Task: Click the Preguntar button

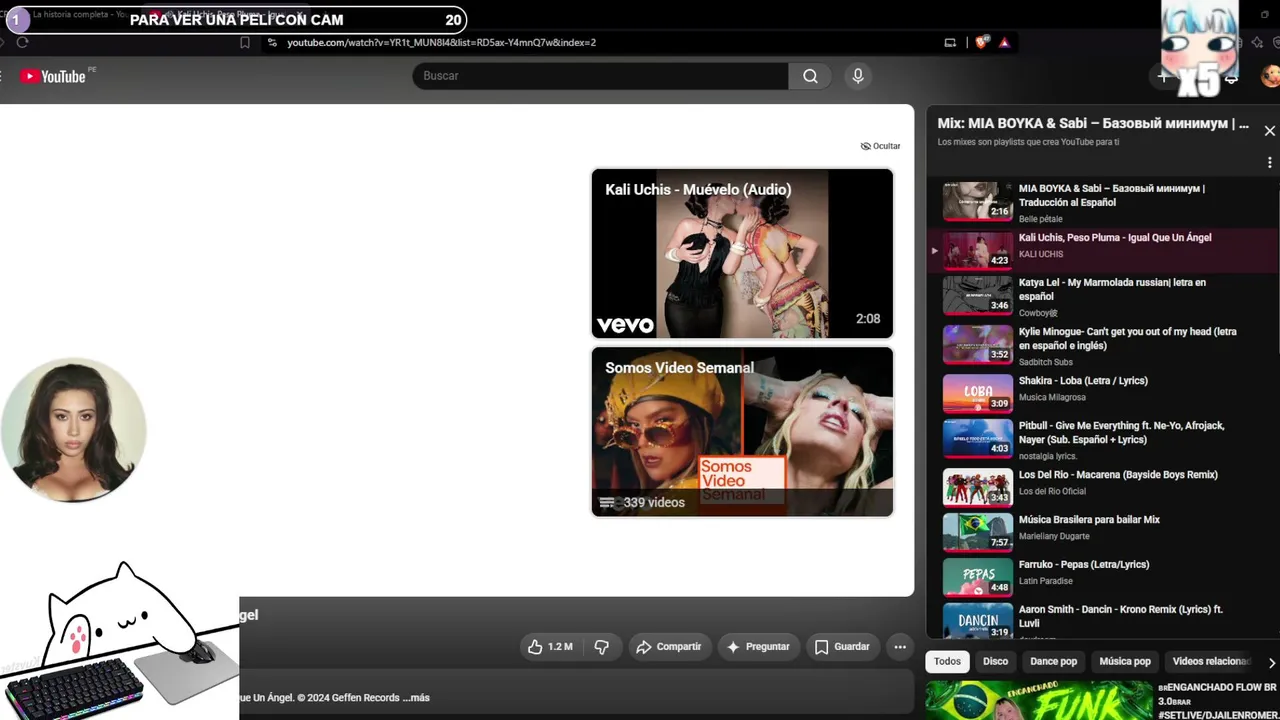Action: pos(757,647)
